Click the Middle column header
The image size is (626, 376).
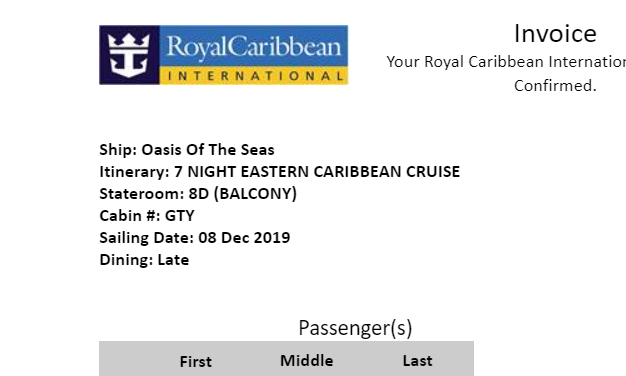click(307, 361)
